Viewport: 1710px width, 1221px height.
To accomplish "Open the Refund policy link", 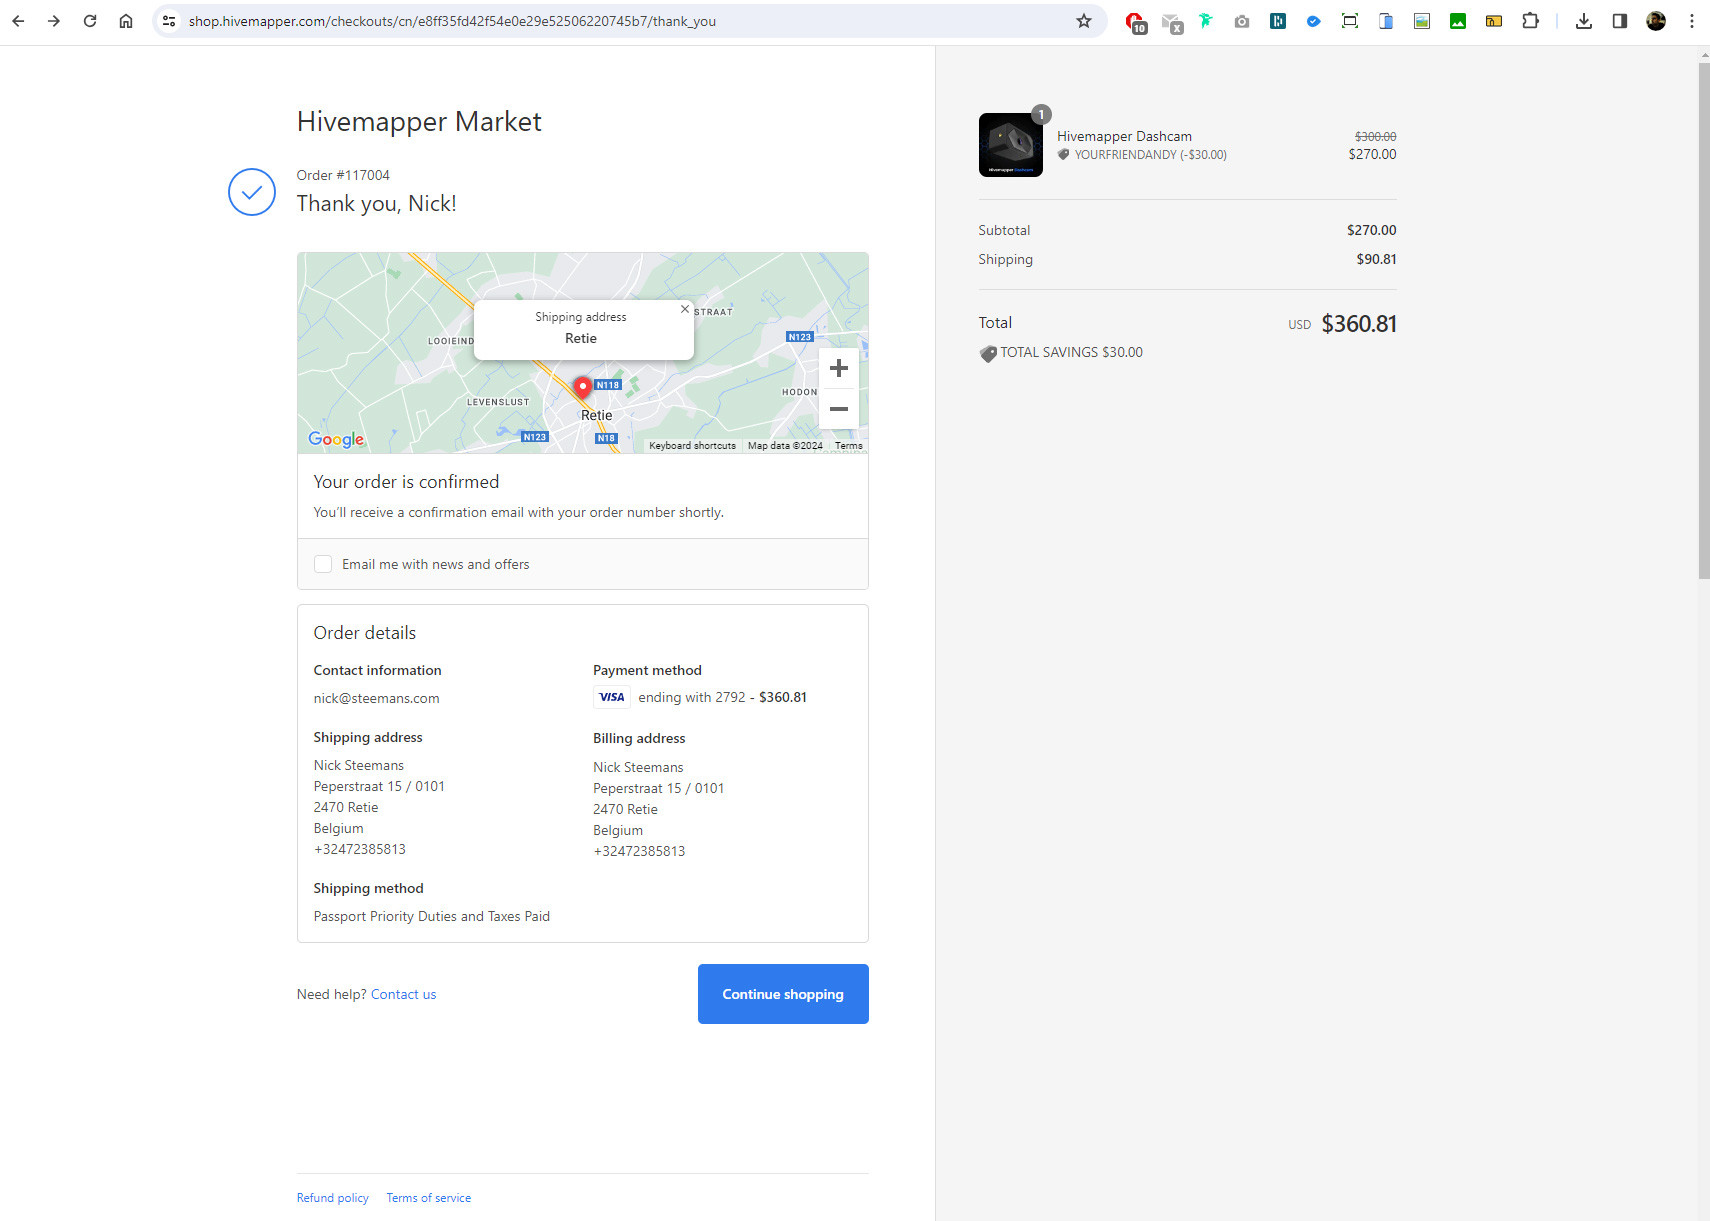I will pyautogui.click(x=333, y=1198).
